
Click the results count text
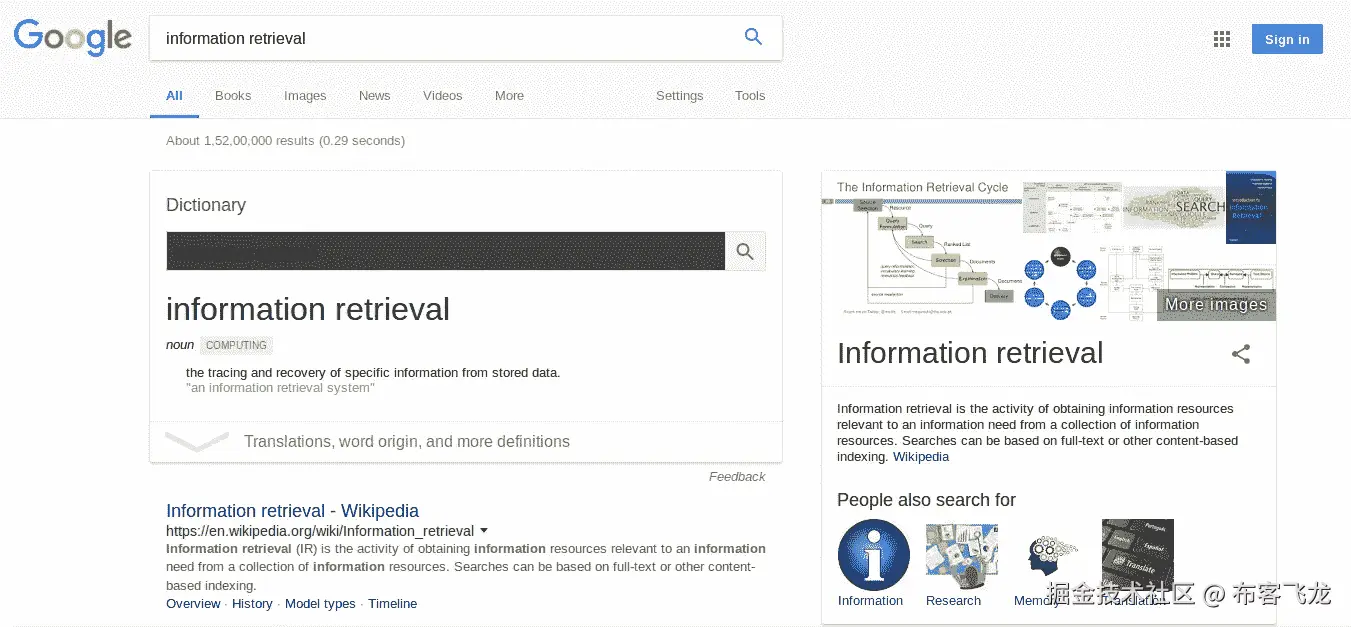285,141
